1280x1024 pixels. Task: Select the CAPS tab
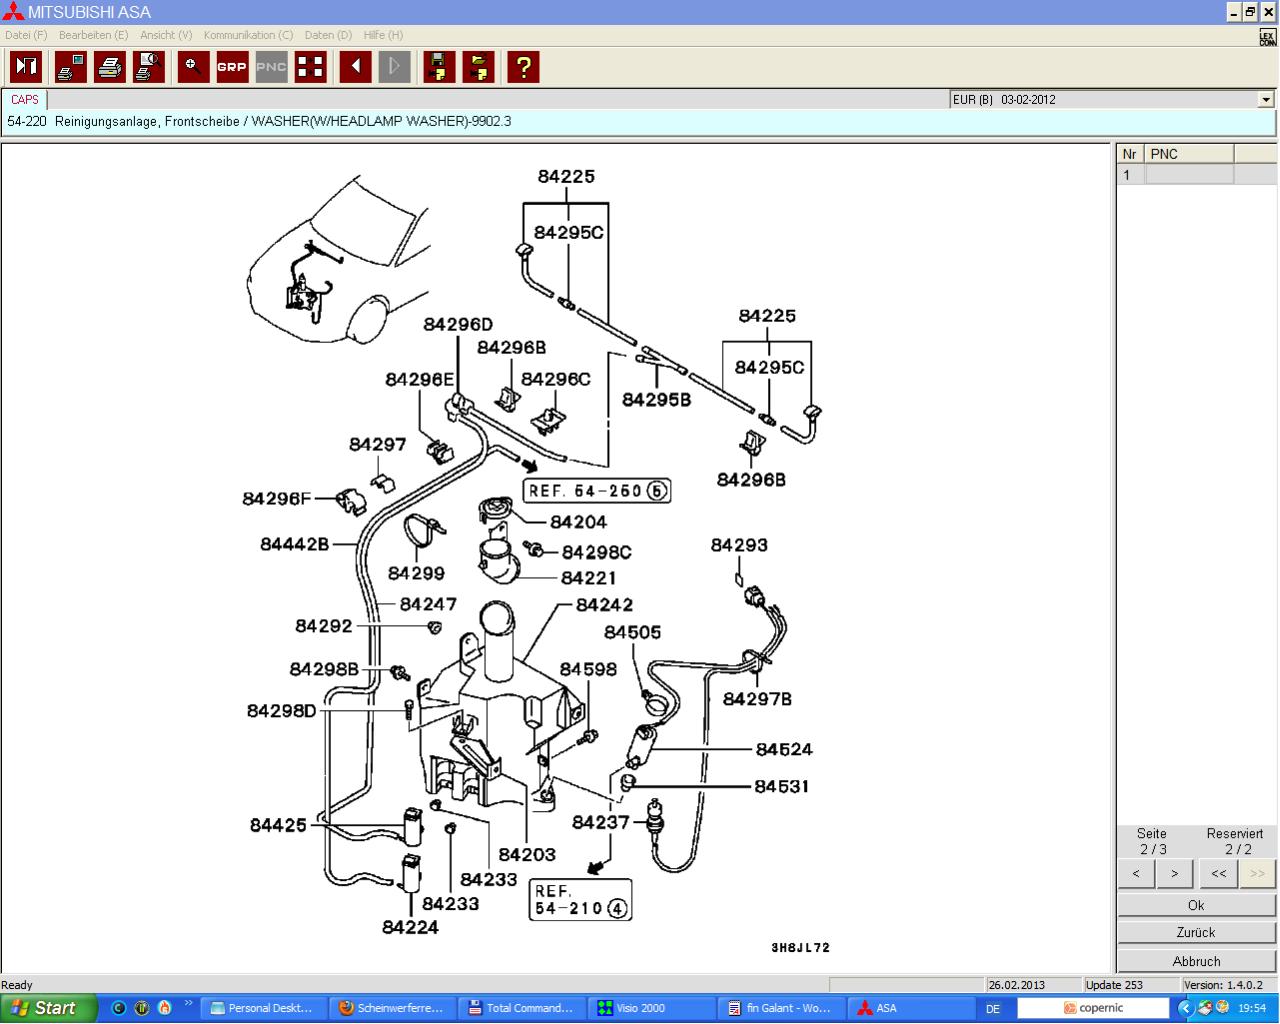[x=25, y=100]
